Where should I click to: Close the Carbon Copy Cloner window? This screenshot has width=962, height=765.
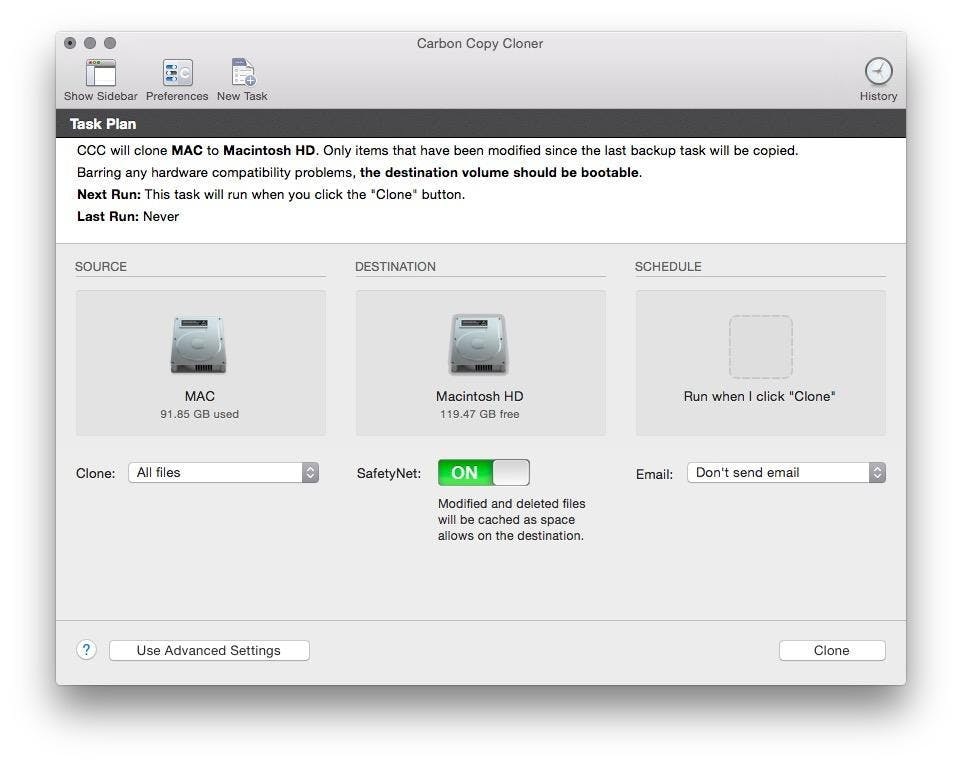pos(70,43)
